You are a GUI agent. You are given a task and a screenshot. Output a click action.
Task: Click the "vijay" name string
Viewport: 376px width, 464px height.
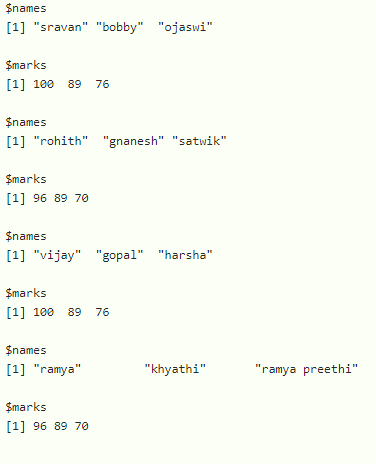click(x=57, y=255)
